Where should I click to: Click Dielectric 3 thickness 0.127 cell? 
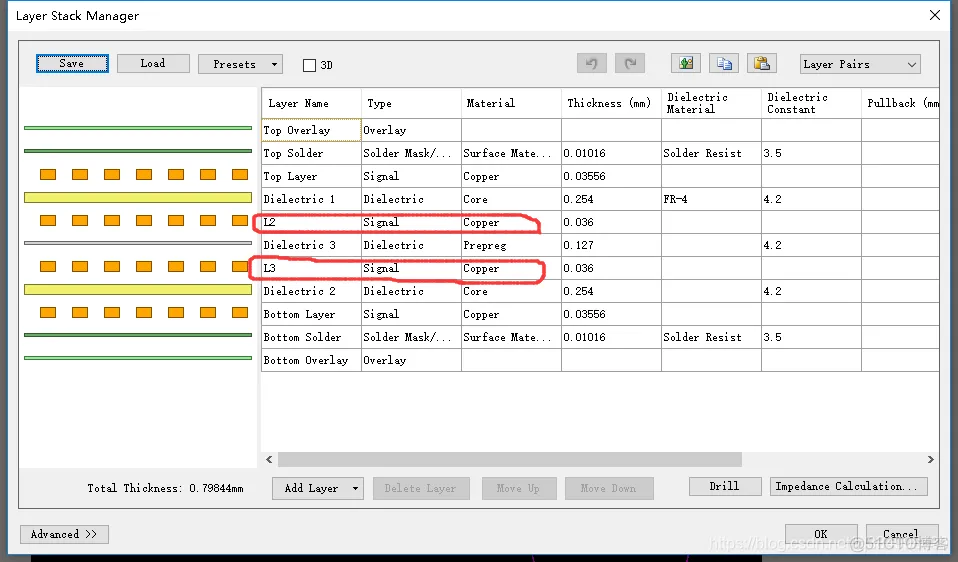[x=611, y=246]
